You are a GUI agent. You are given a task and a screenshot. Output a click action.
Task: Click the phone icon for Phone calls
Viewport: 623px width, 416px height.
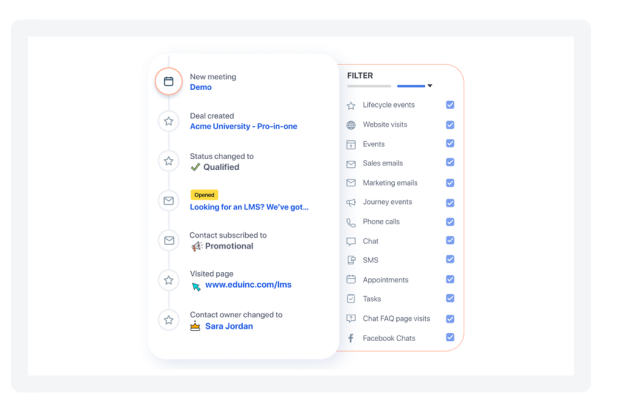(x=351, y=222)
